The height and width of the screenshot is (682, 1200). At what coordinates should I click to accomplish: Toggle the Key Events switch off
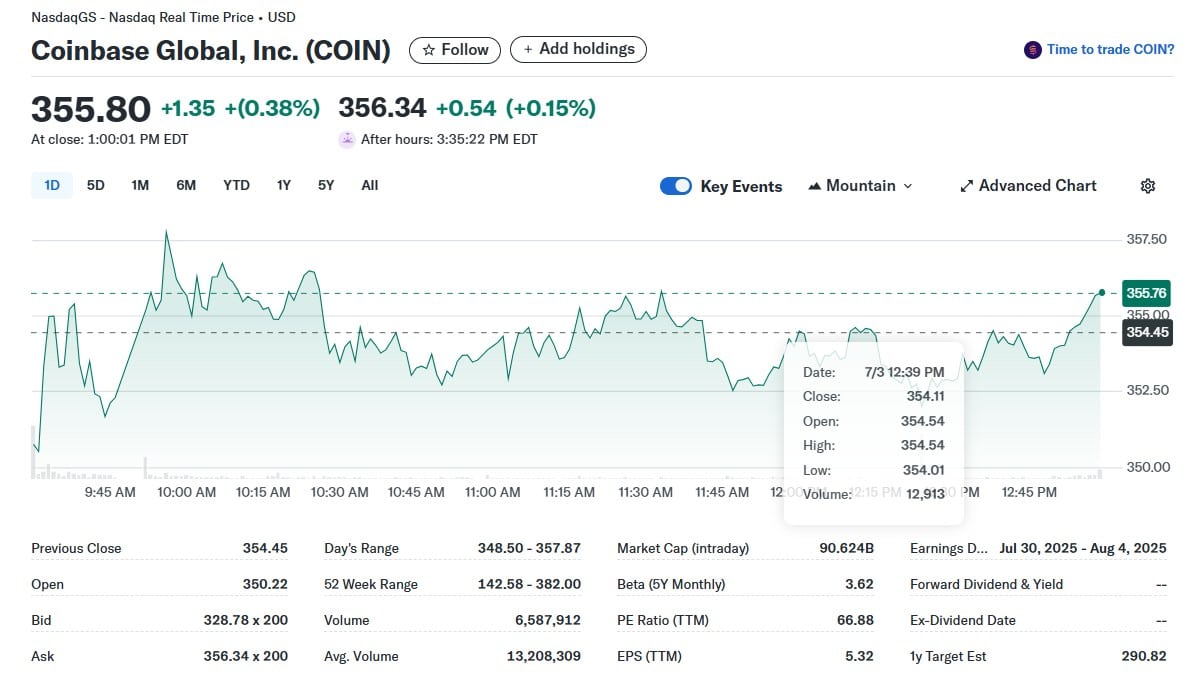click(676, 186)
